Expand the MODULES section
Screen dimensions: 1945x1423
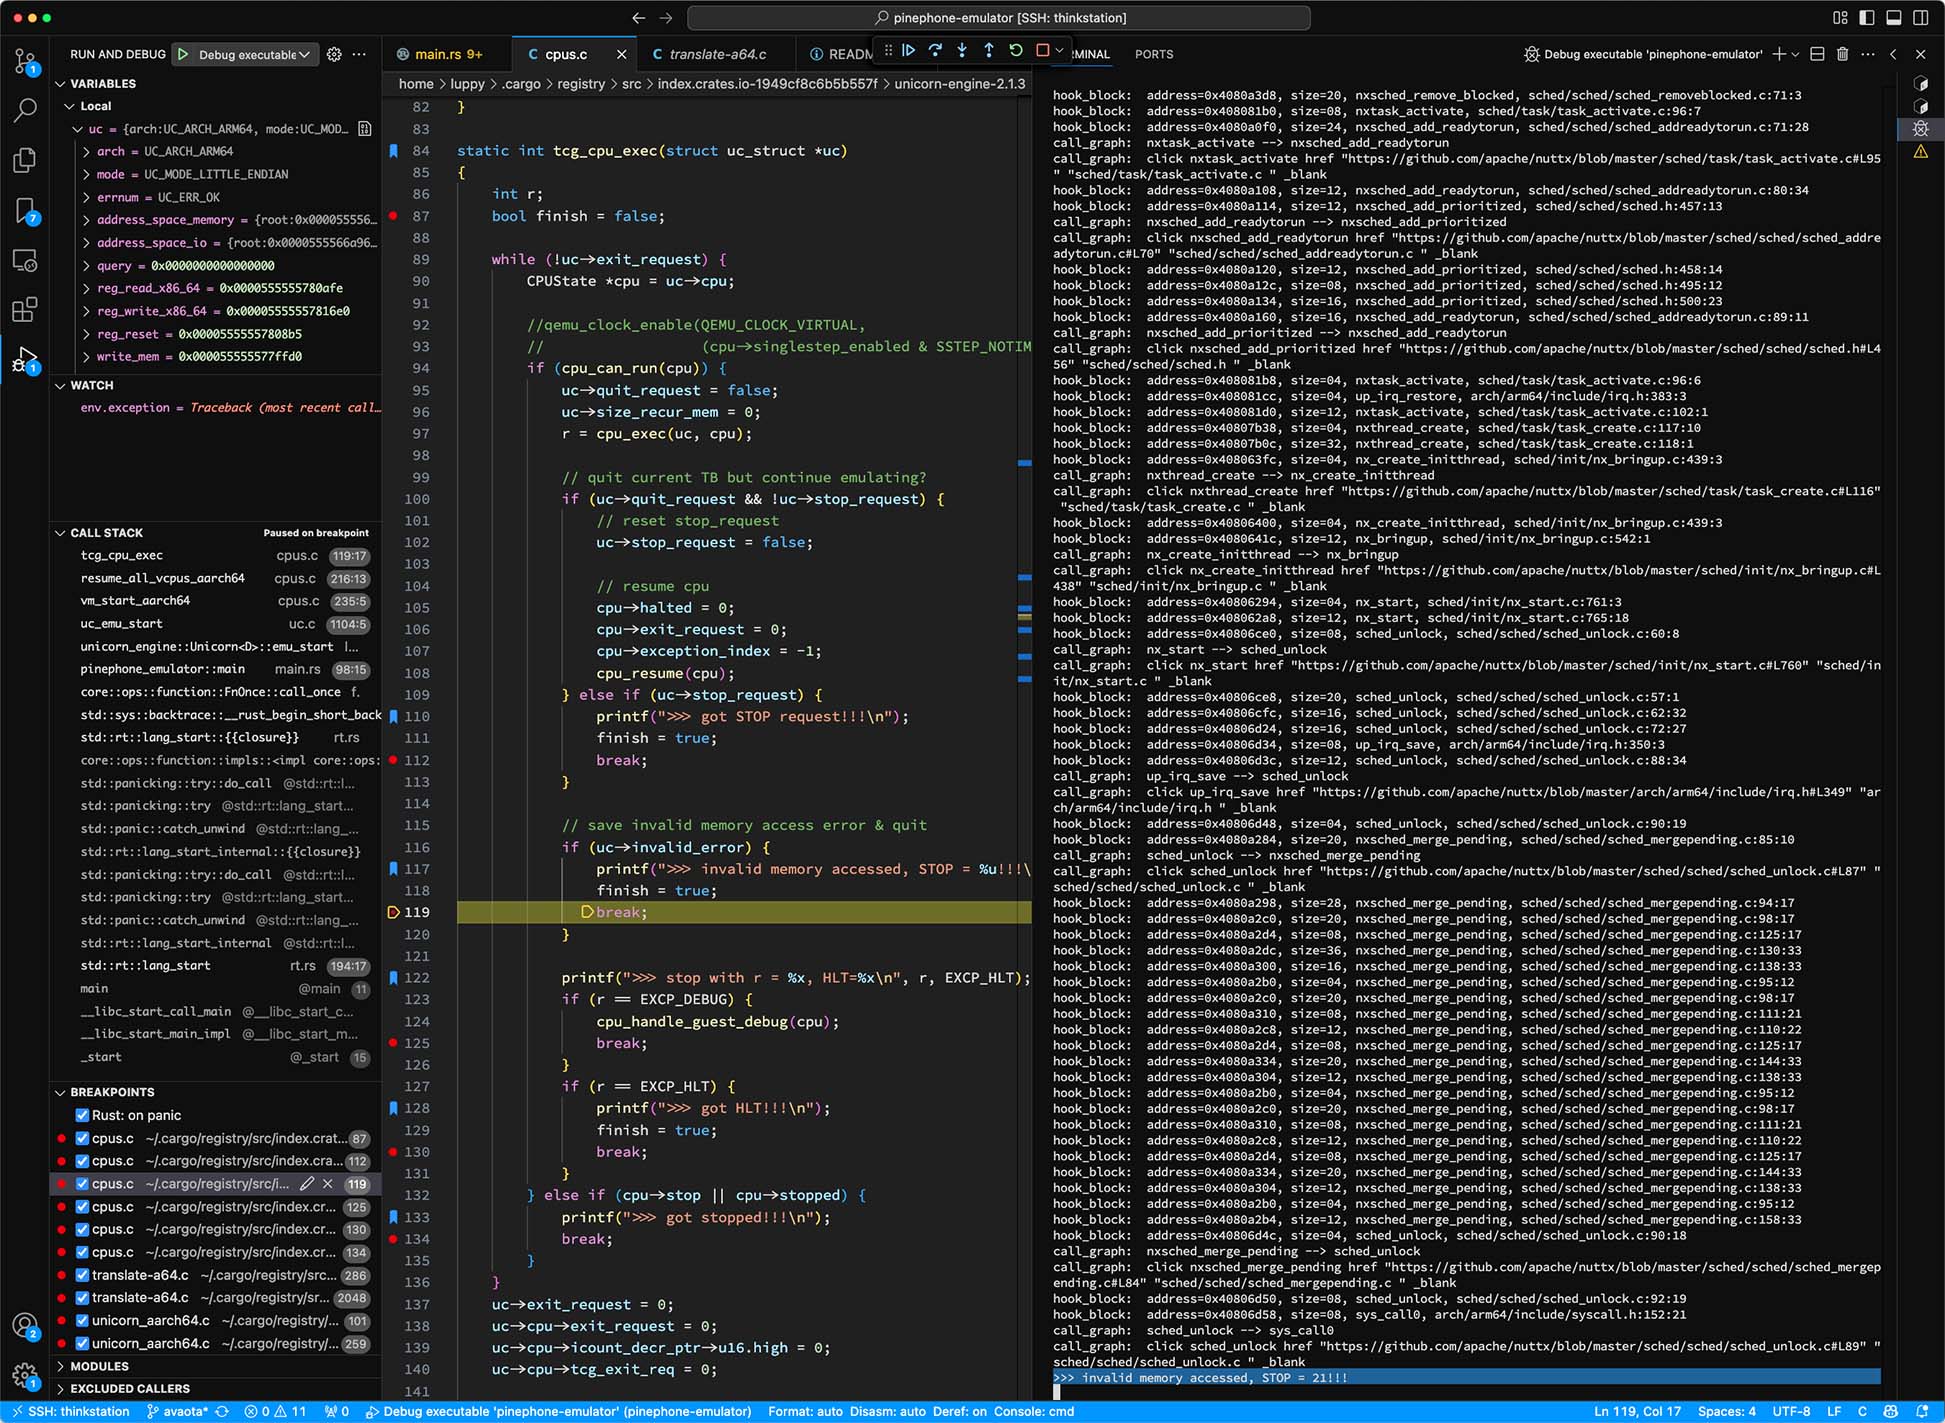tap(99, 1366)
